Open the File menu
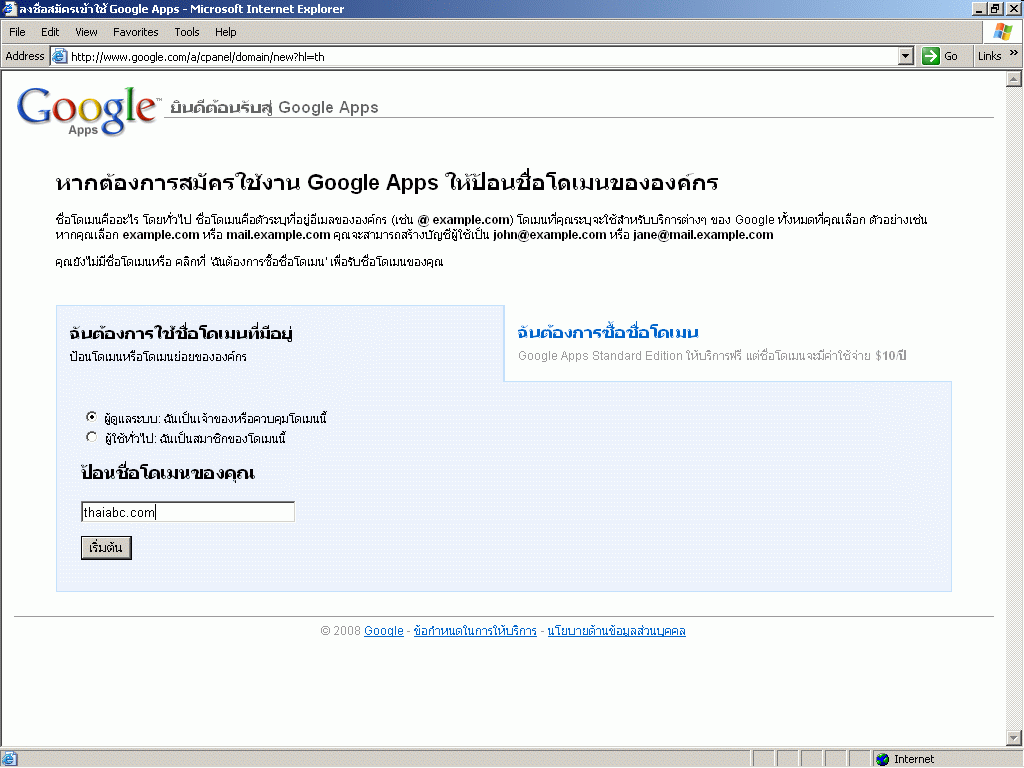This screenshot has height=768, width=1024. 17,32
